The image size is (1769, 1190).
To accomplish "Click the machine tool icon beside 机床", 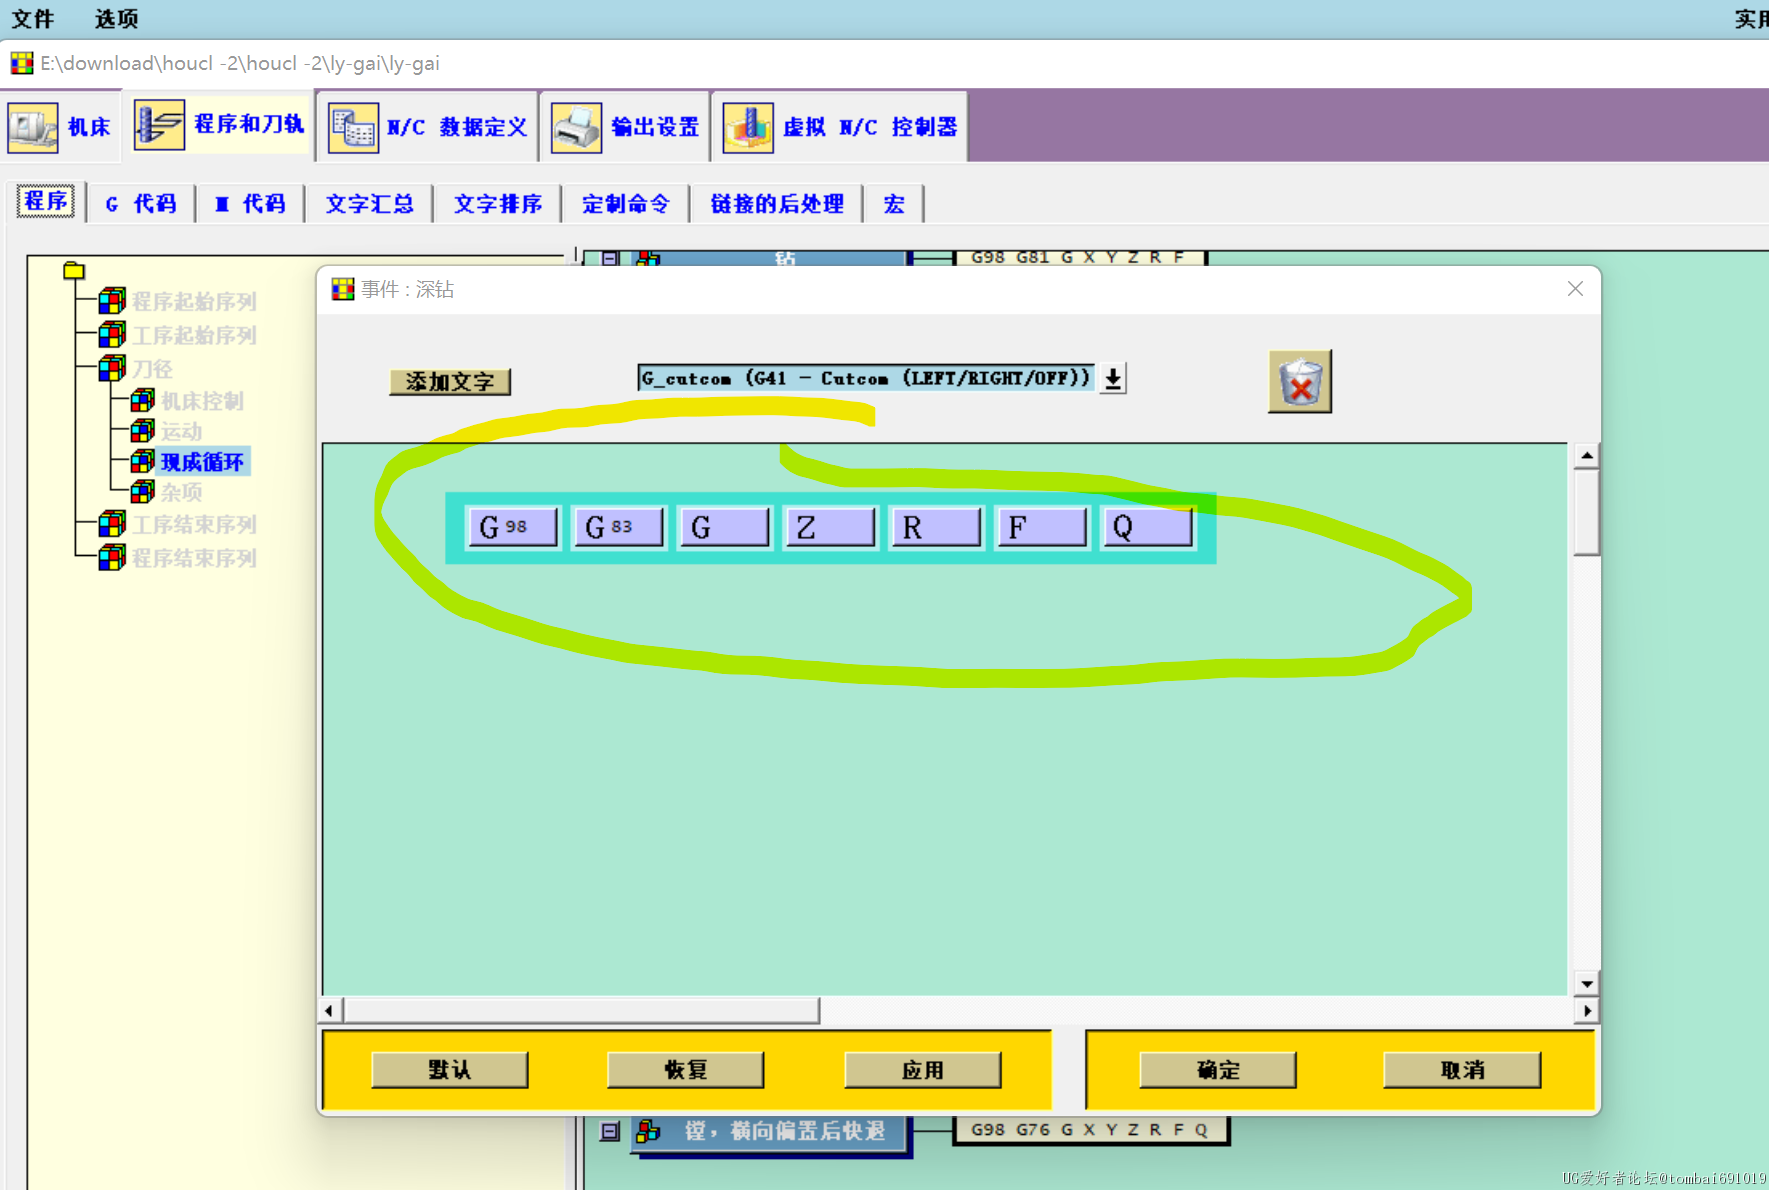I will coord(33,128).
